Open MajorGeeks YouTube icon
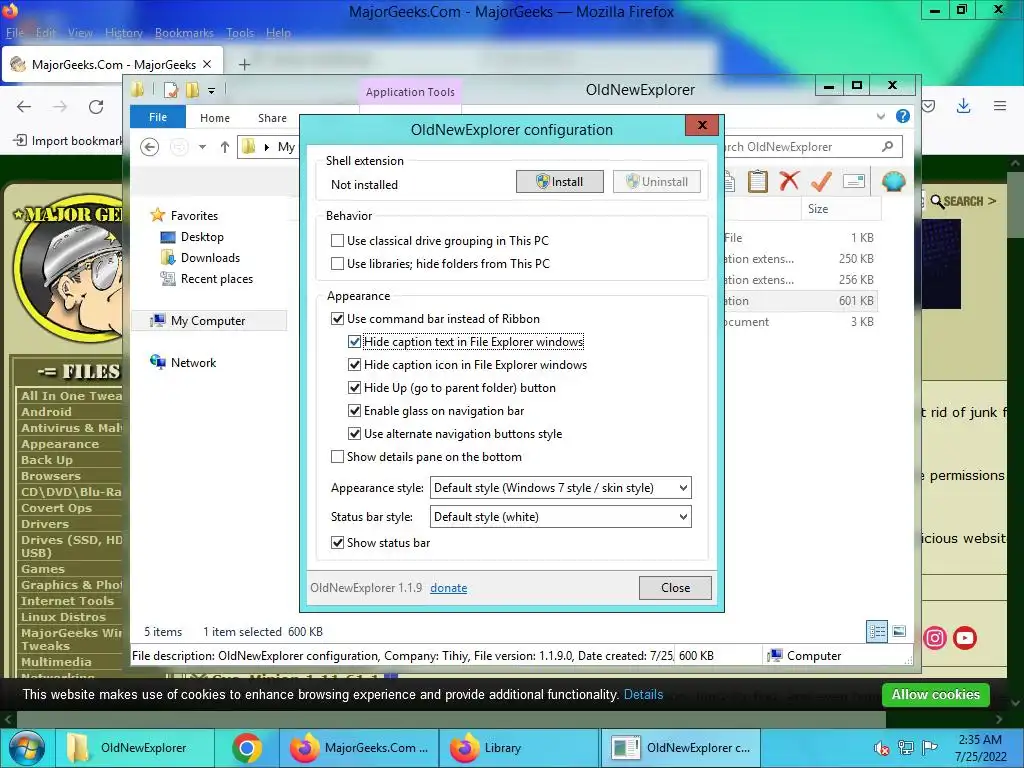 coord(965,637)
